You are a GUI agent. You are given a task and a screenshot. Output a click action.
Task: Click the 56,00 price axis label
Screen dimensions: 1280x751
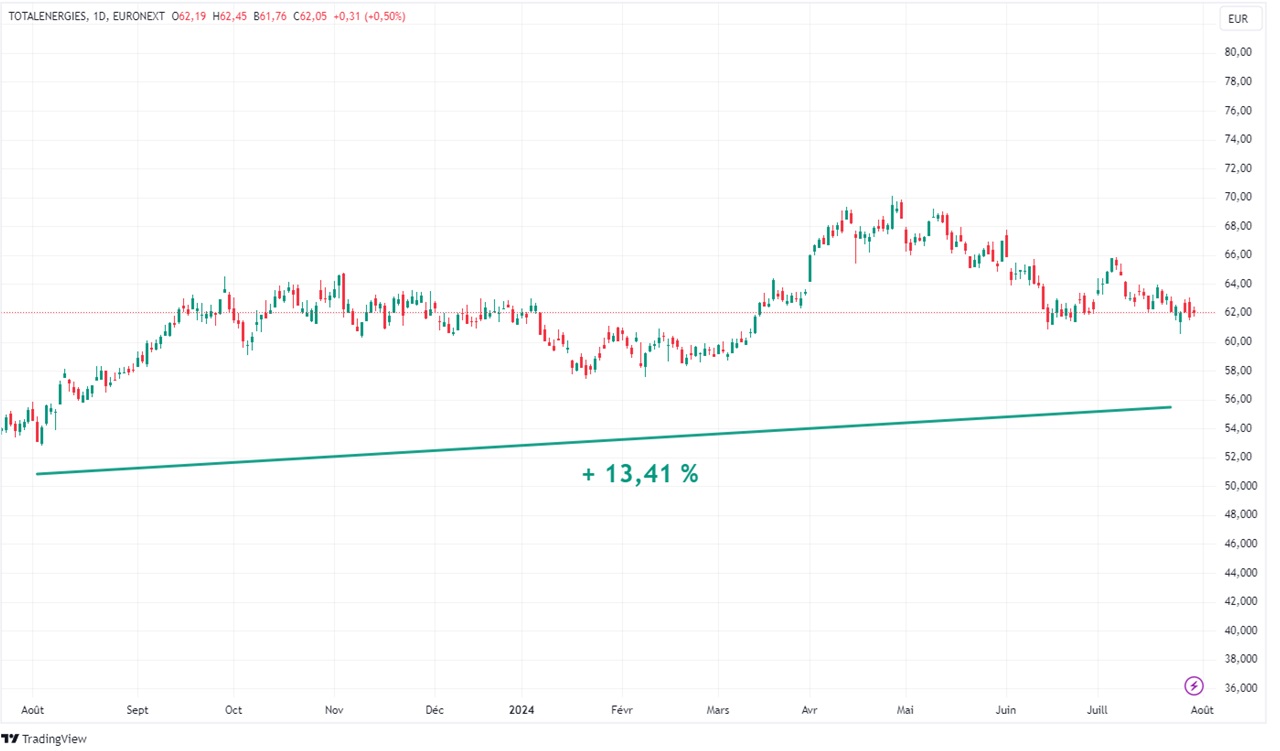[x=1240, y=399]
